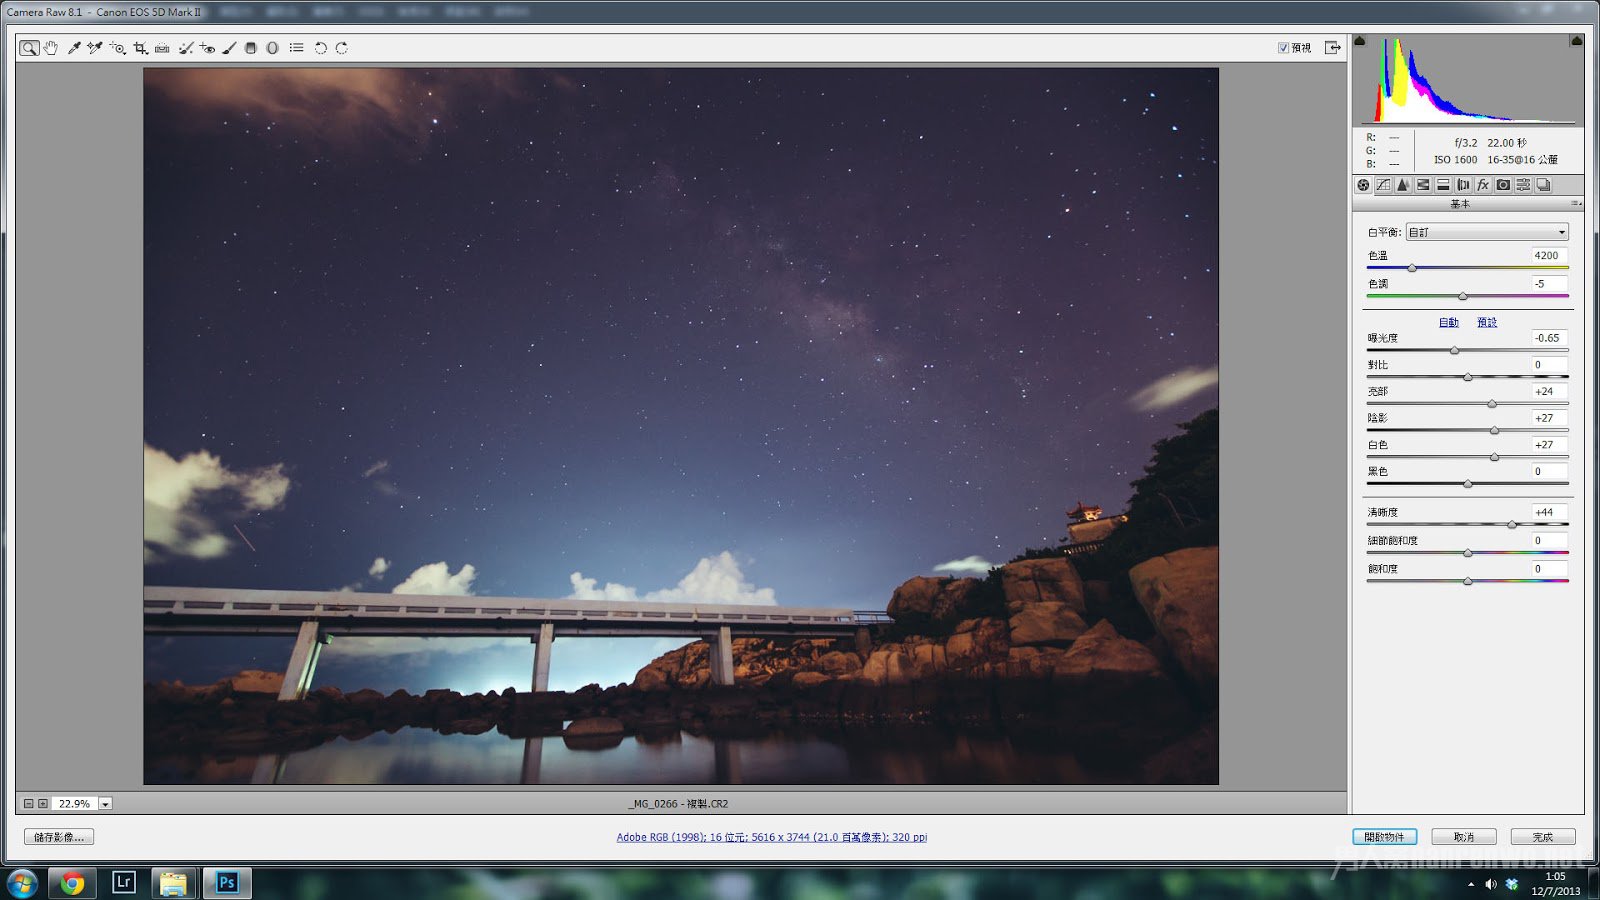Open the zoom level dropdown arrow
The image size is (1600, 900).
105,804
